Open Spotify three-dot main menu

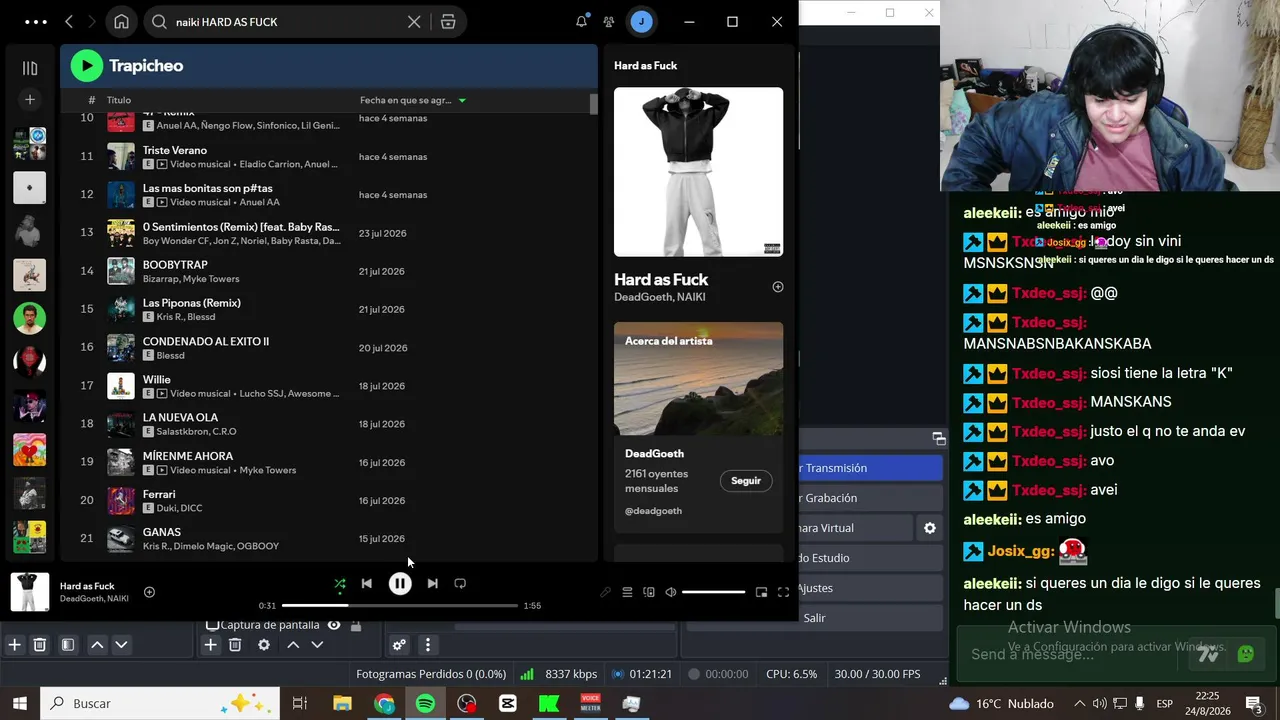[35, 22]
